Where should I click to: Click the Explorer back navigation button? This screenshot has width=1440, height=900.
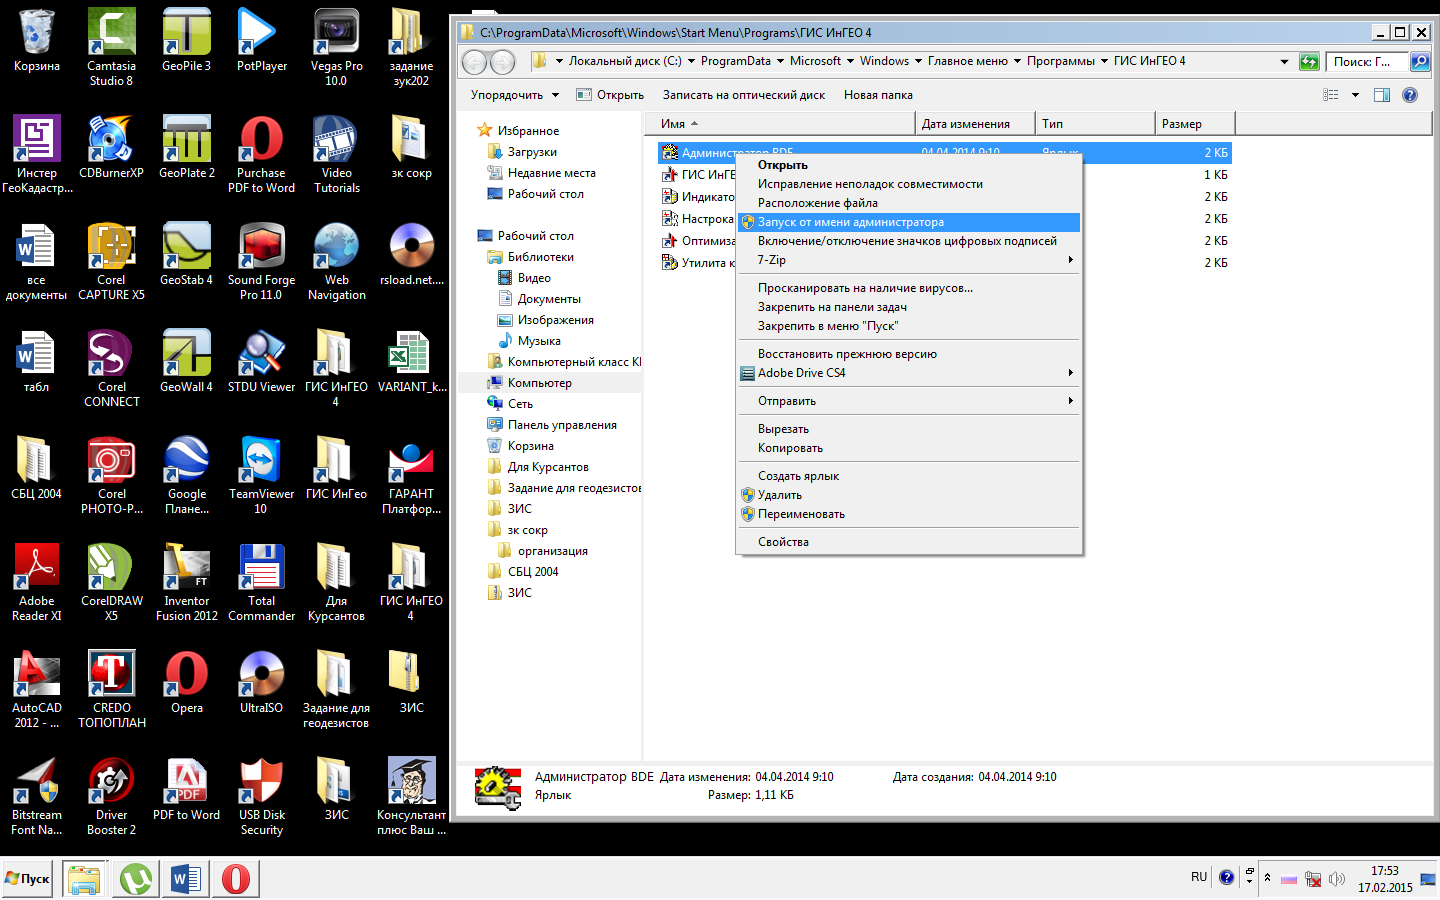(x=475, y=62)
